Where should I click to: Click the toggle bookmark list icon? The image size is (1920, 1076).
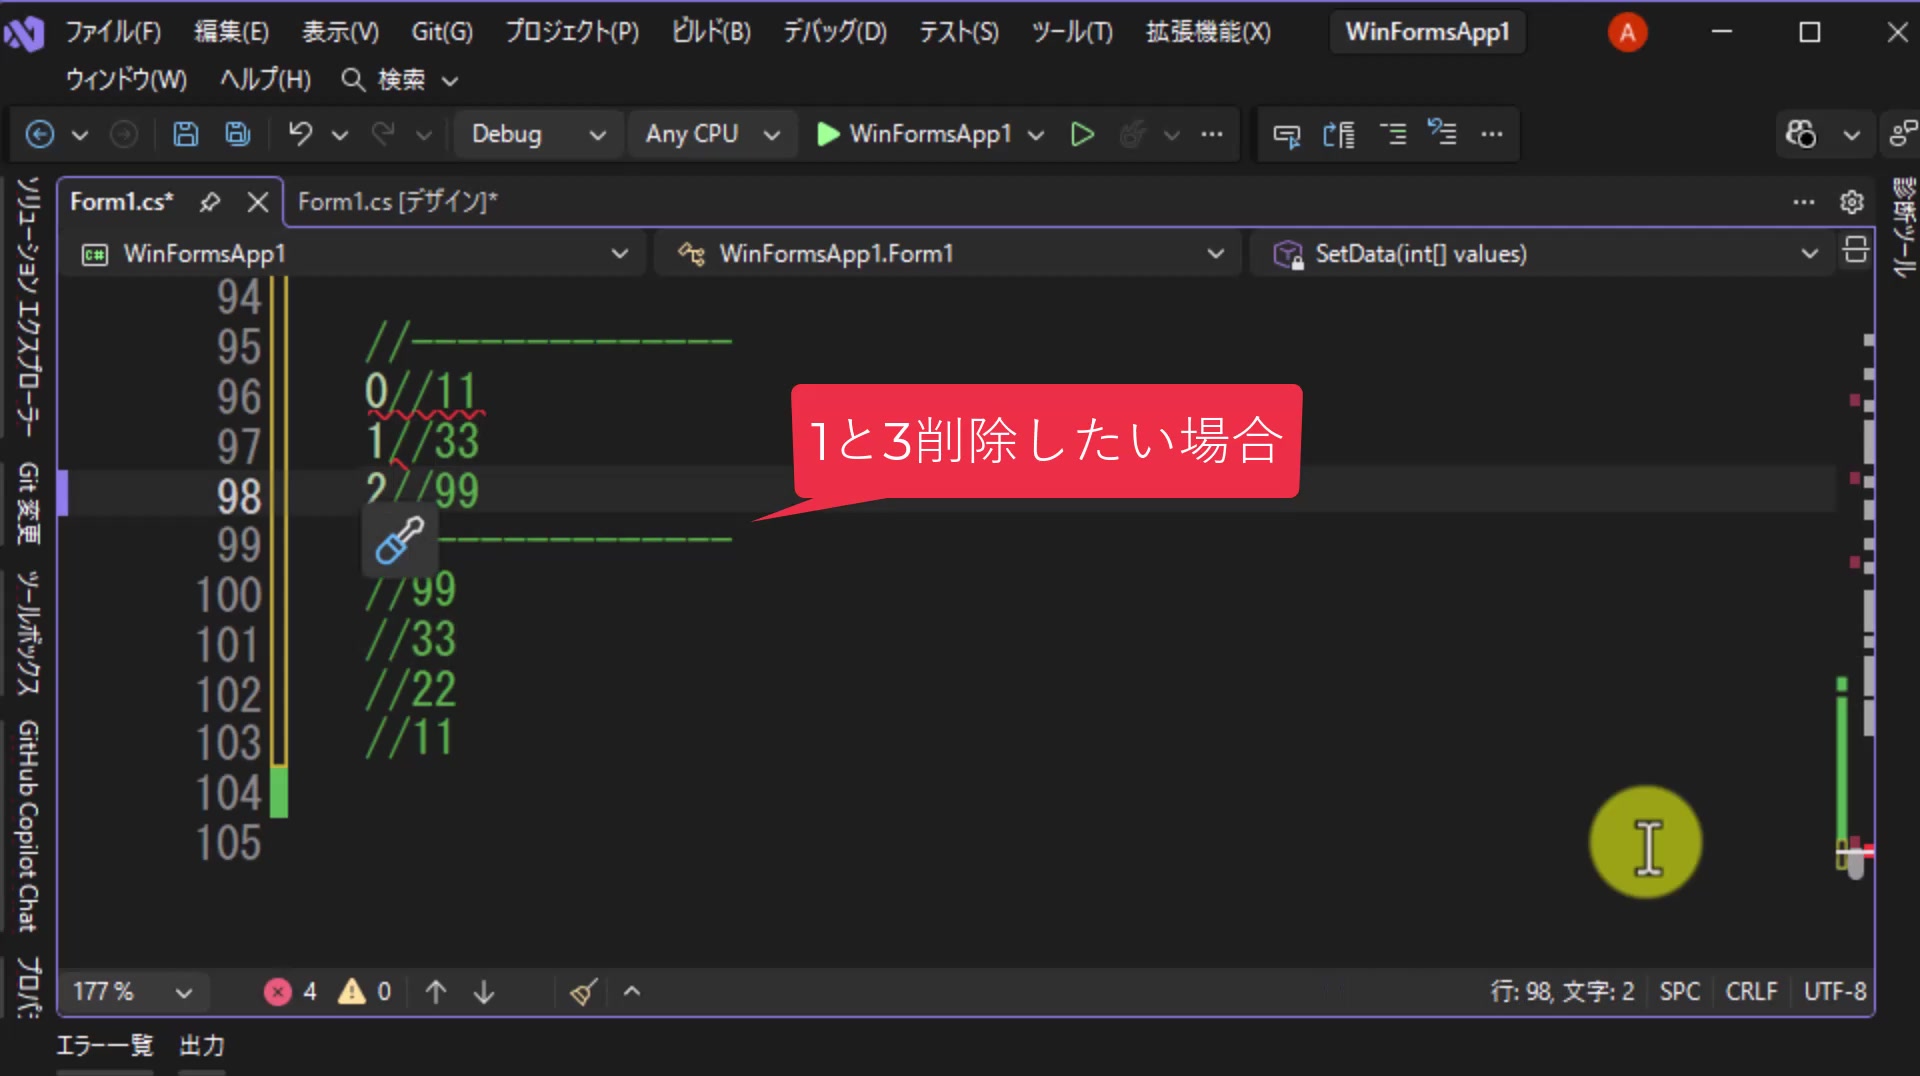coord(1442,133)
